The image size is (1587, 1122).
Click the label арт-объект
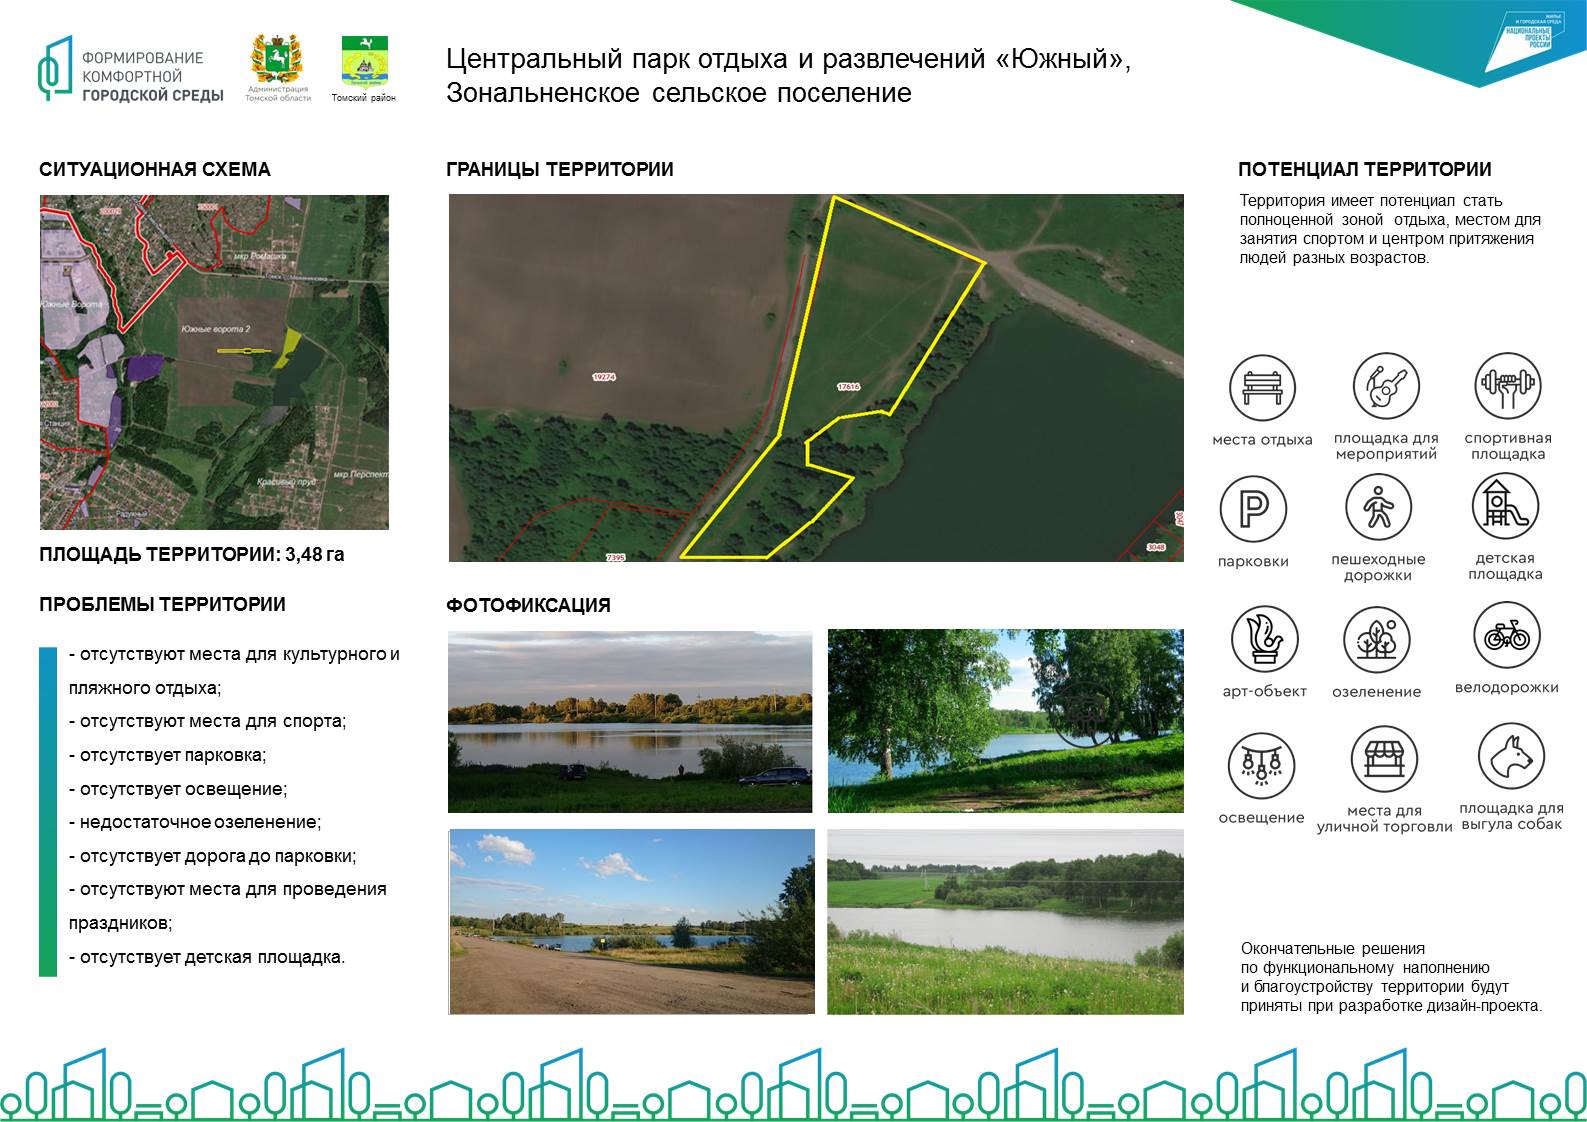pos(1265,692)
